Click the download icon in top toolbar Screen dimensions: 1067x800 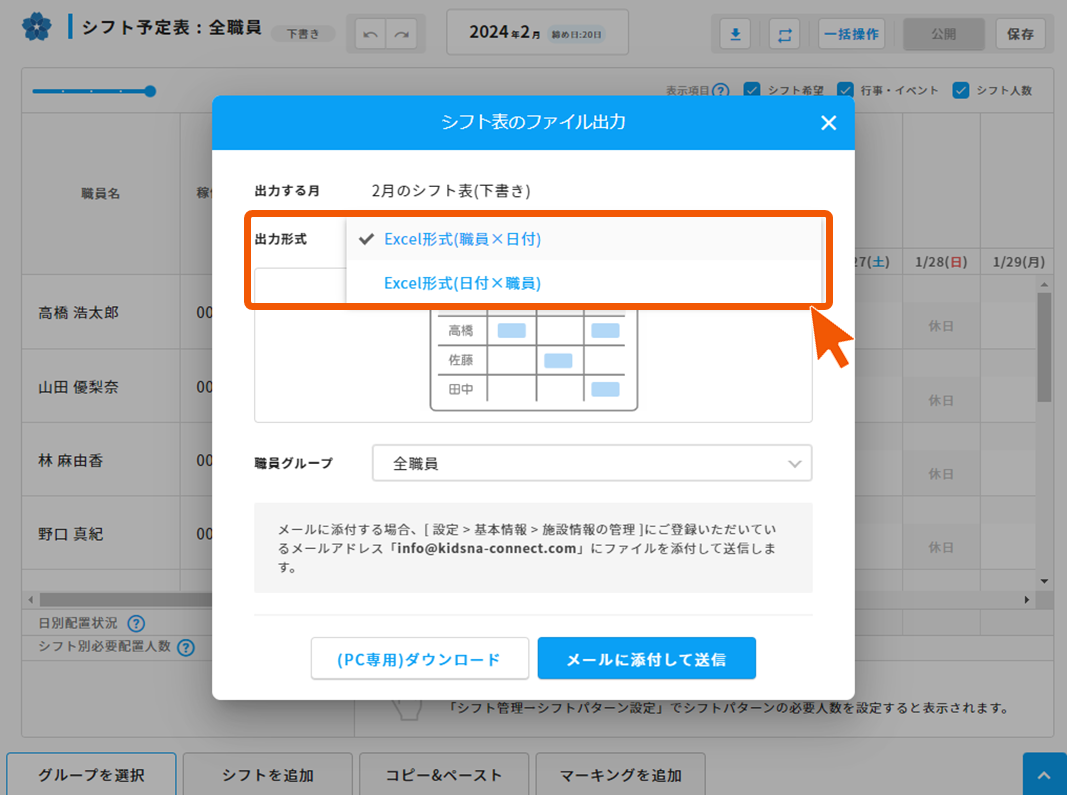(735, 34)
